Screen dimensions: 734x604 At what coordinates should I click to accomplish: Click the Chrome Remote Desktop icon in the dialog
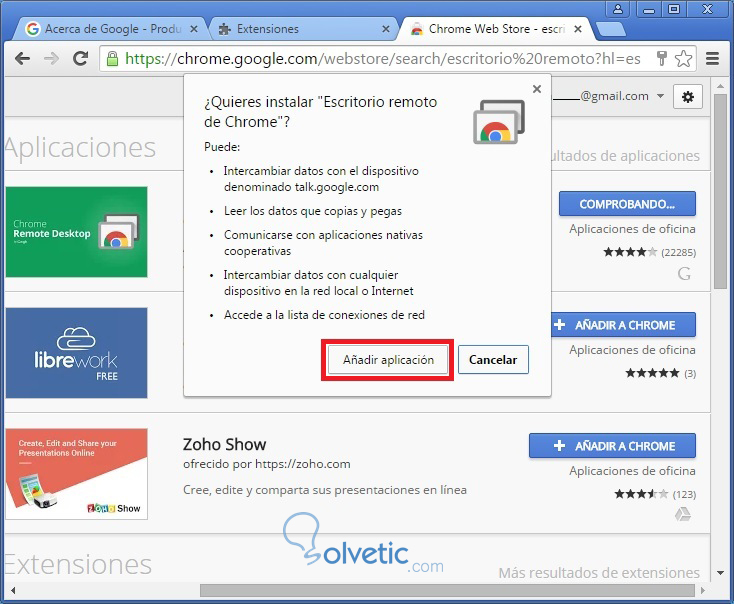click(499, 122)
